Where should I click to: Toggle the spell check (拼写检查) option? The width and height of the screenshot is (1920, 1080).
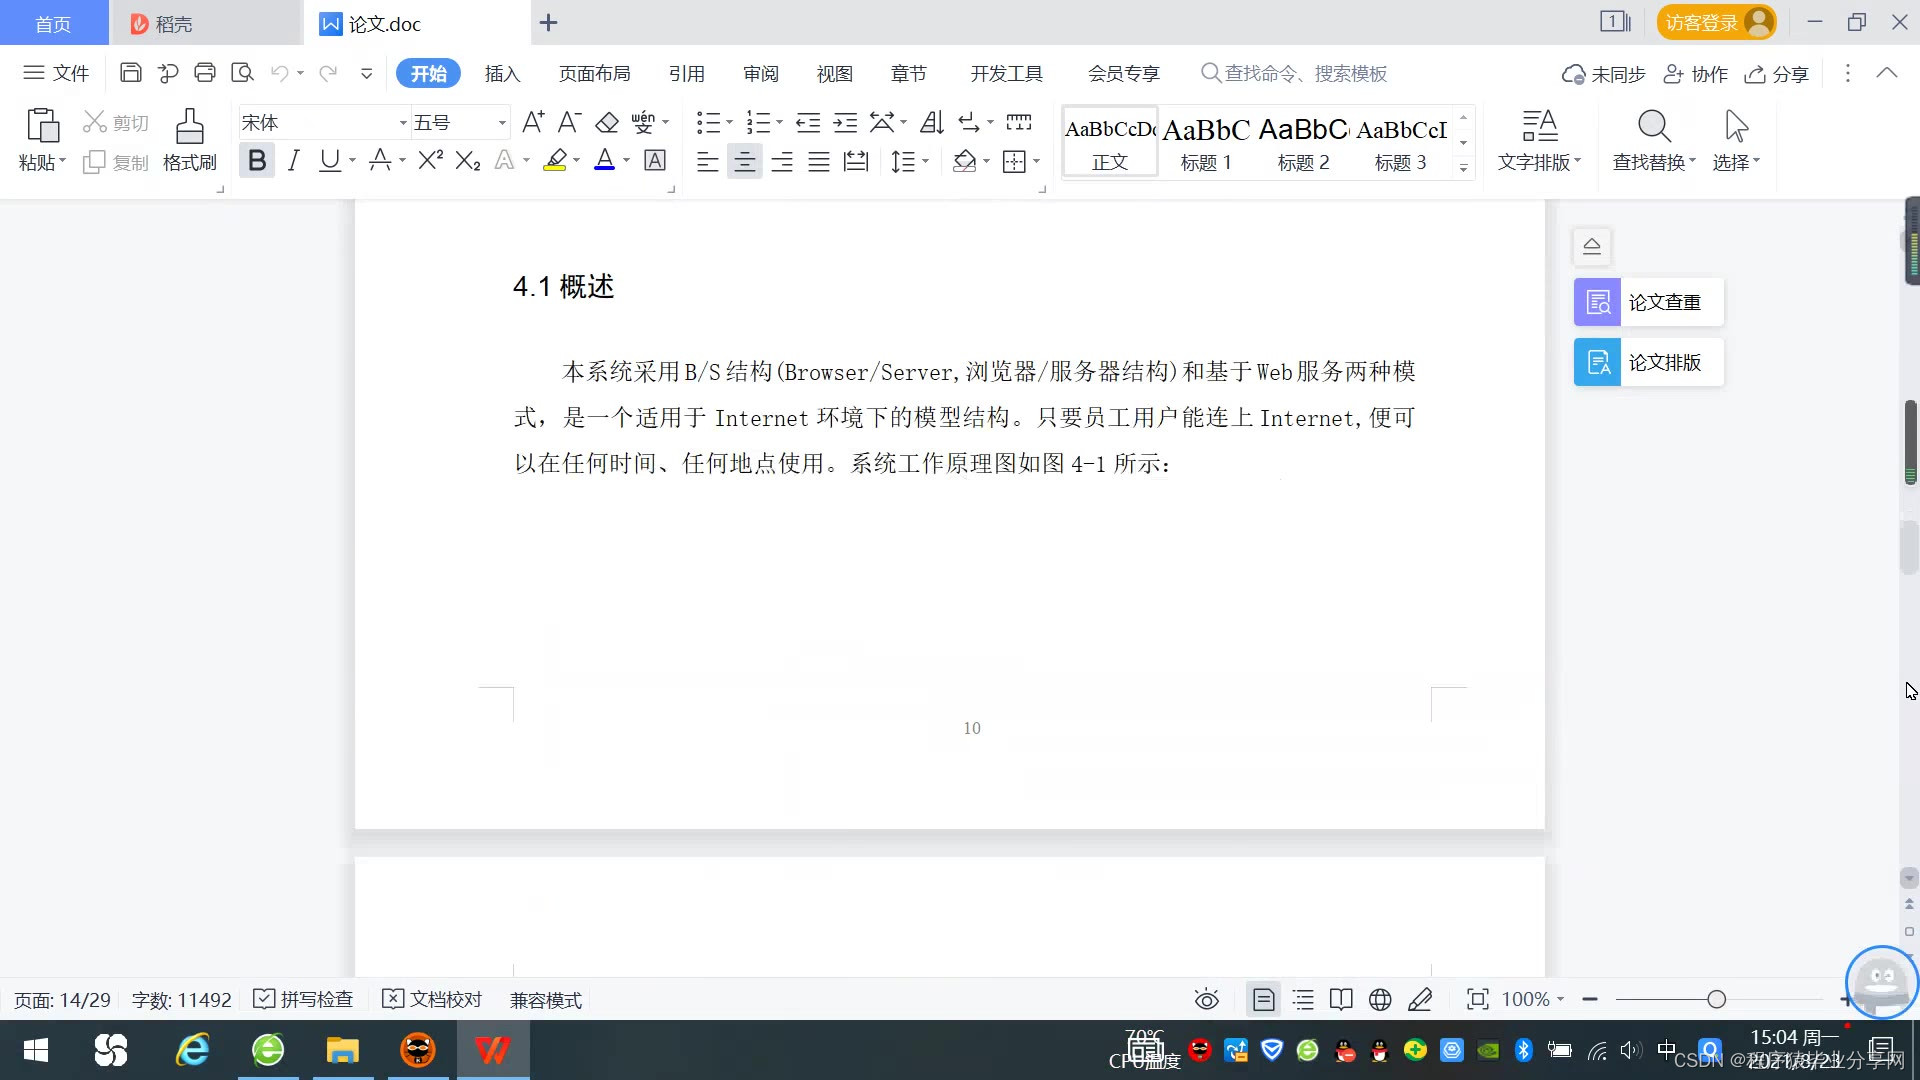(304, 999)
